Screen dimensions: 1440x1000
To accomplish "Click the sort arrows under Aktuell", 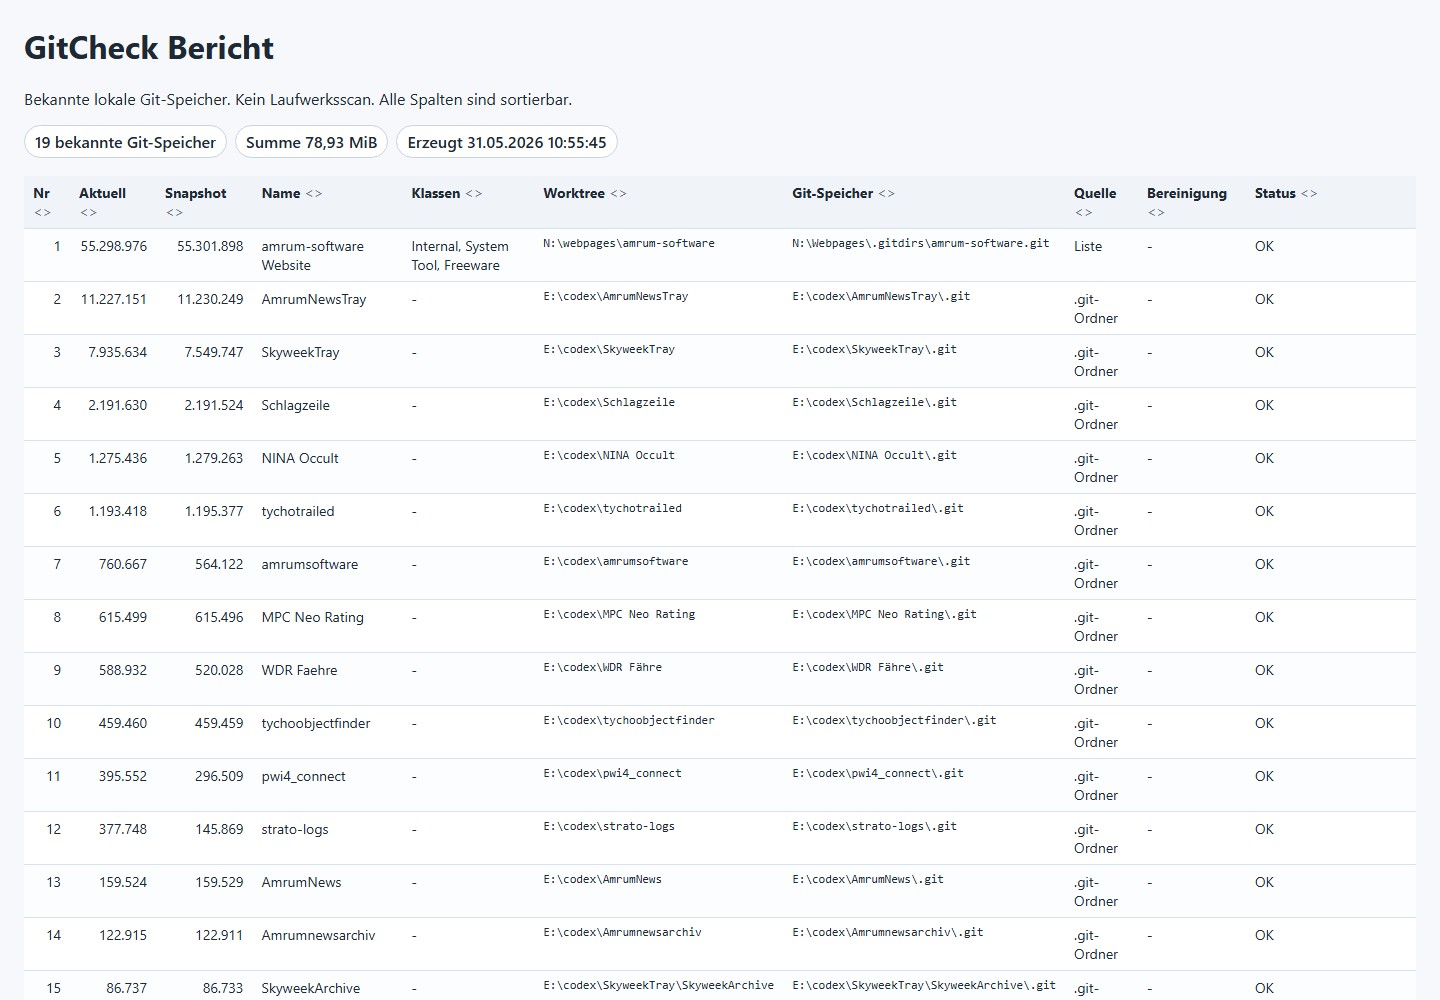I will [88, 212].
